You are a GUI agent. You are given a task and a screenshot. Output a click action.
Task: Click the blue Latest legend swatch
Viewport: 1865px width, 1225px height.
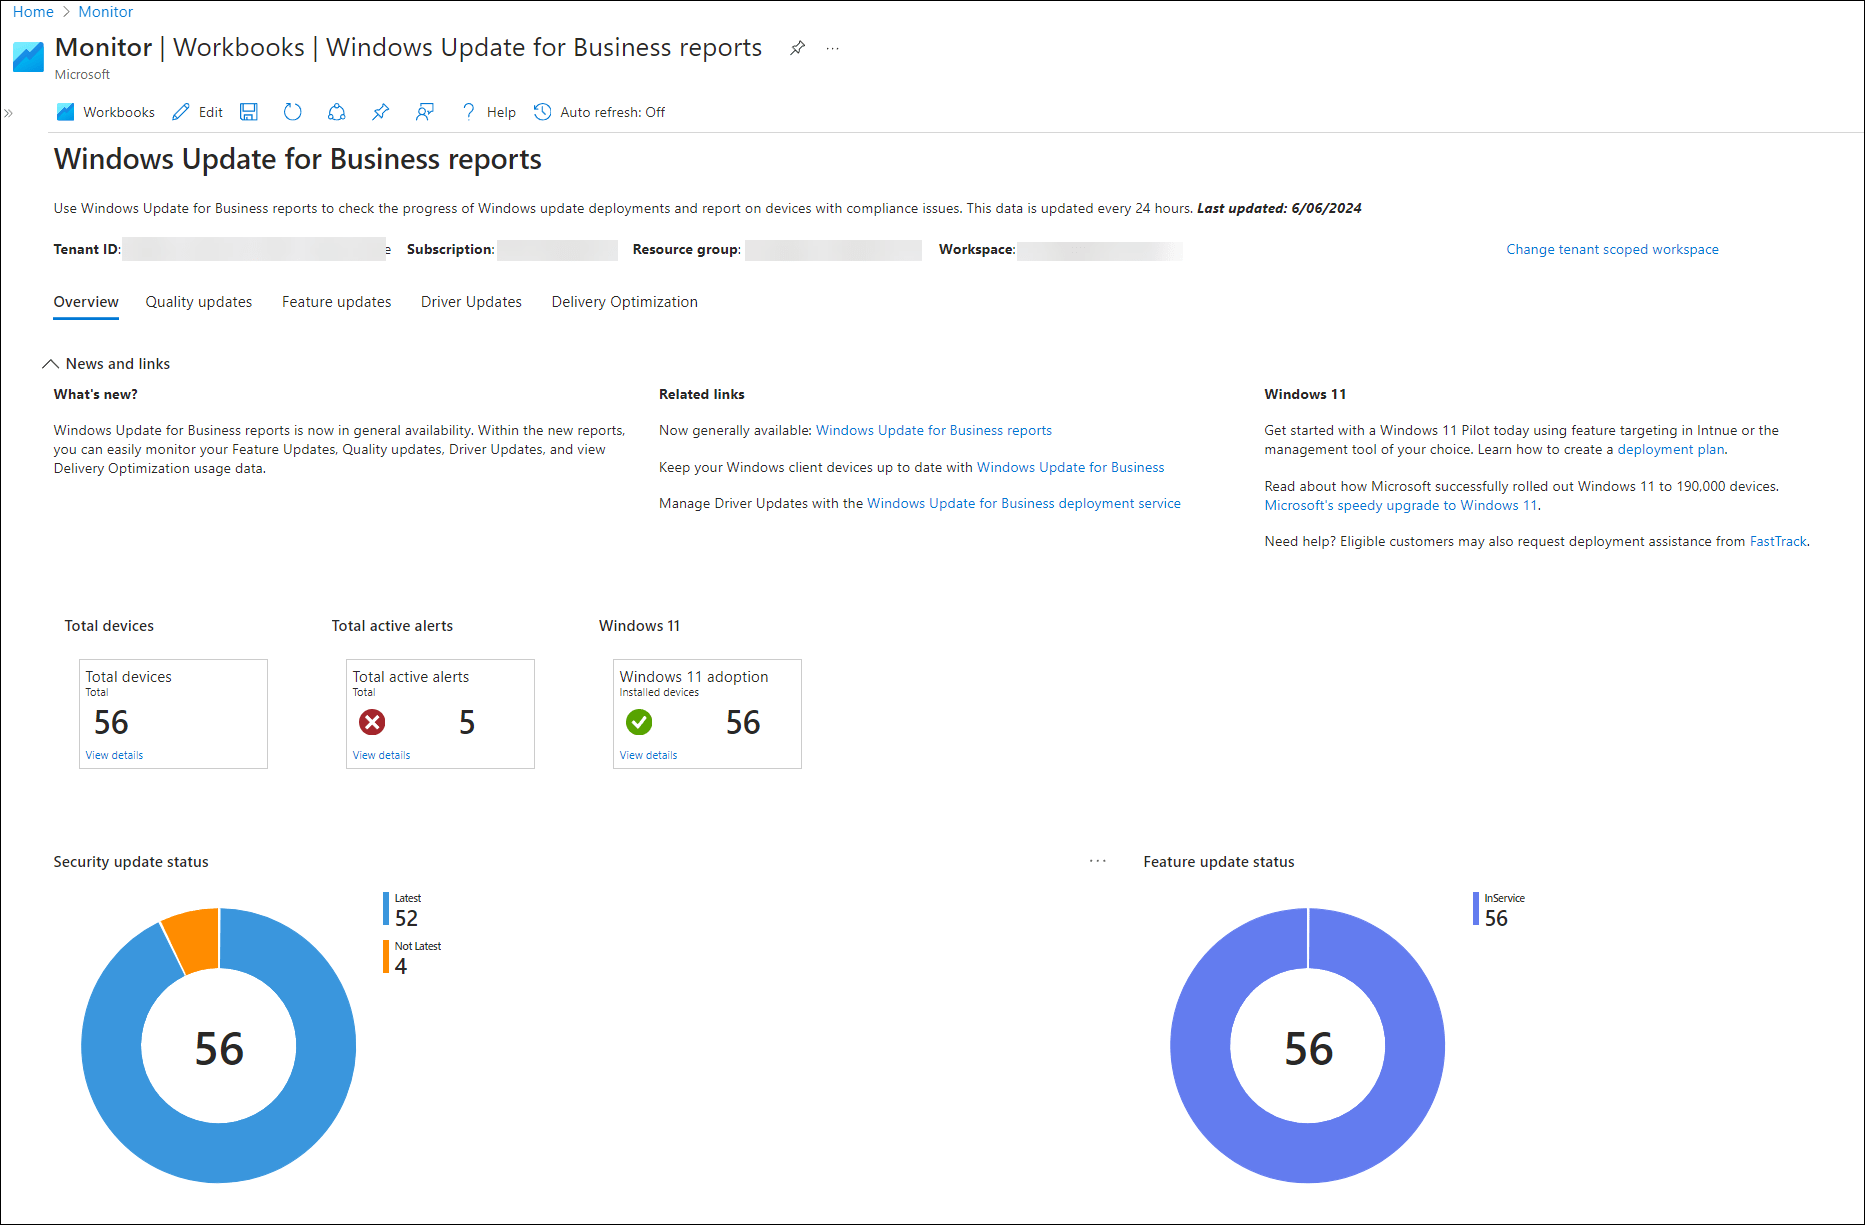click(386, 909)
